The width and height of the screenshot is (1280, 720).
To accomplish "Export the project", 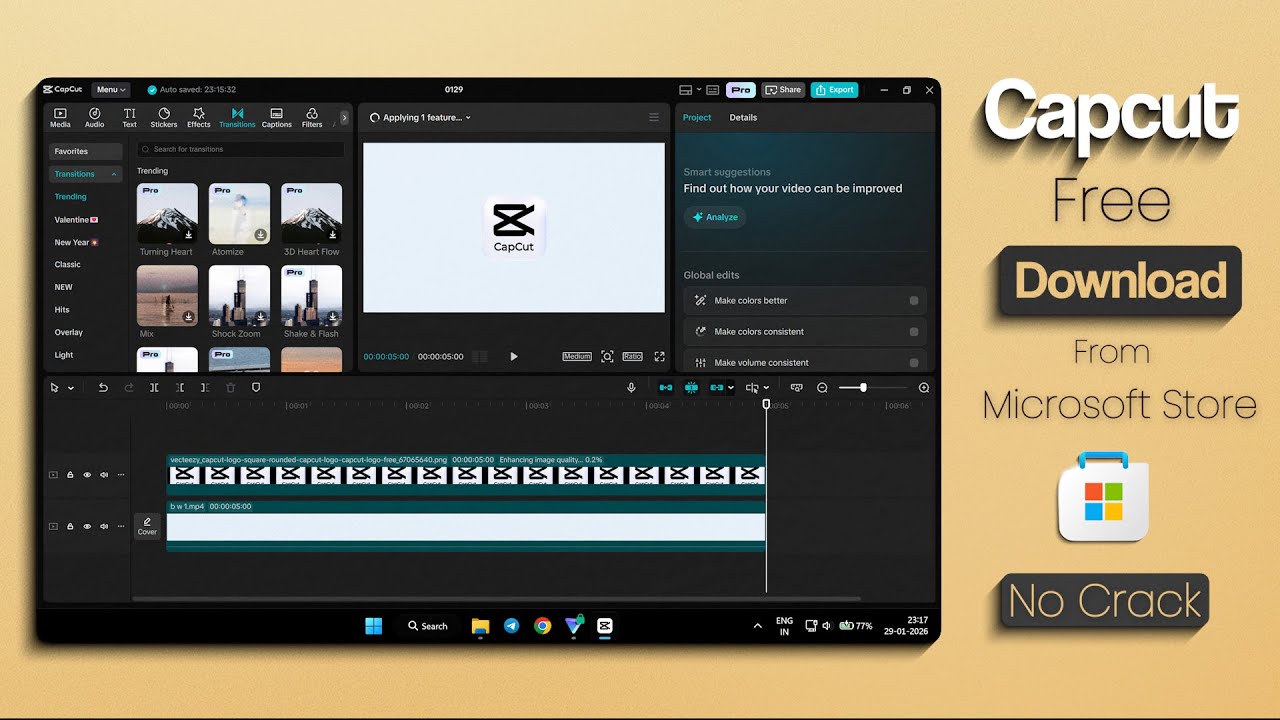I will (x=834, y=90).
